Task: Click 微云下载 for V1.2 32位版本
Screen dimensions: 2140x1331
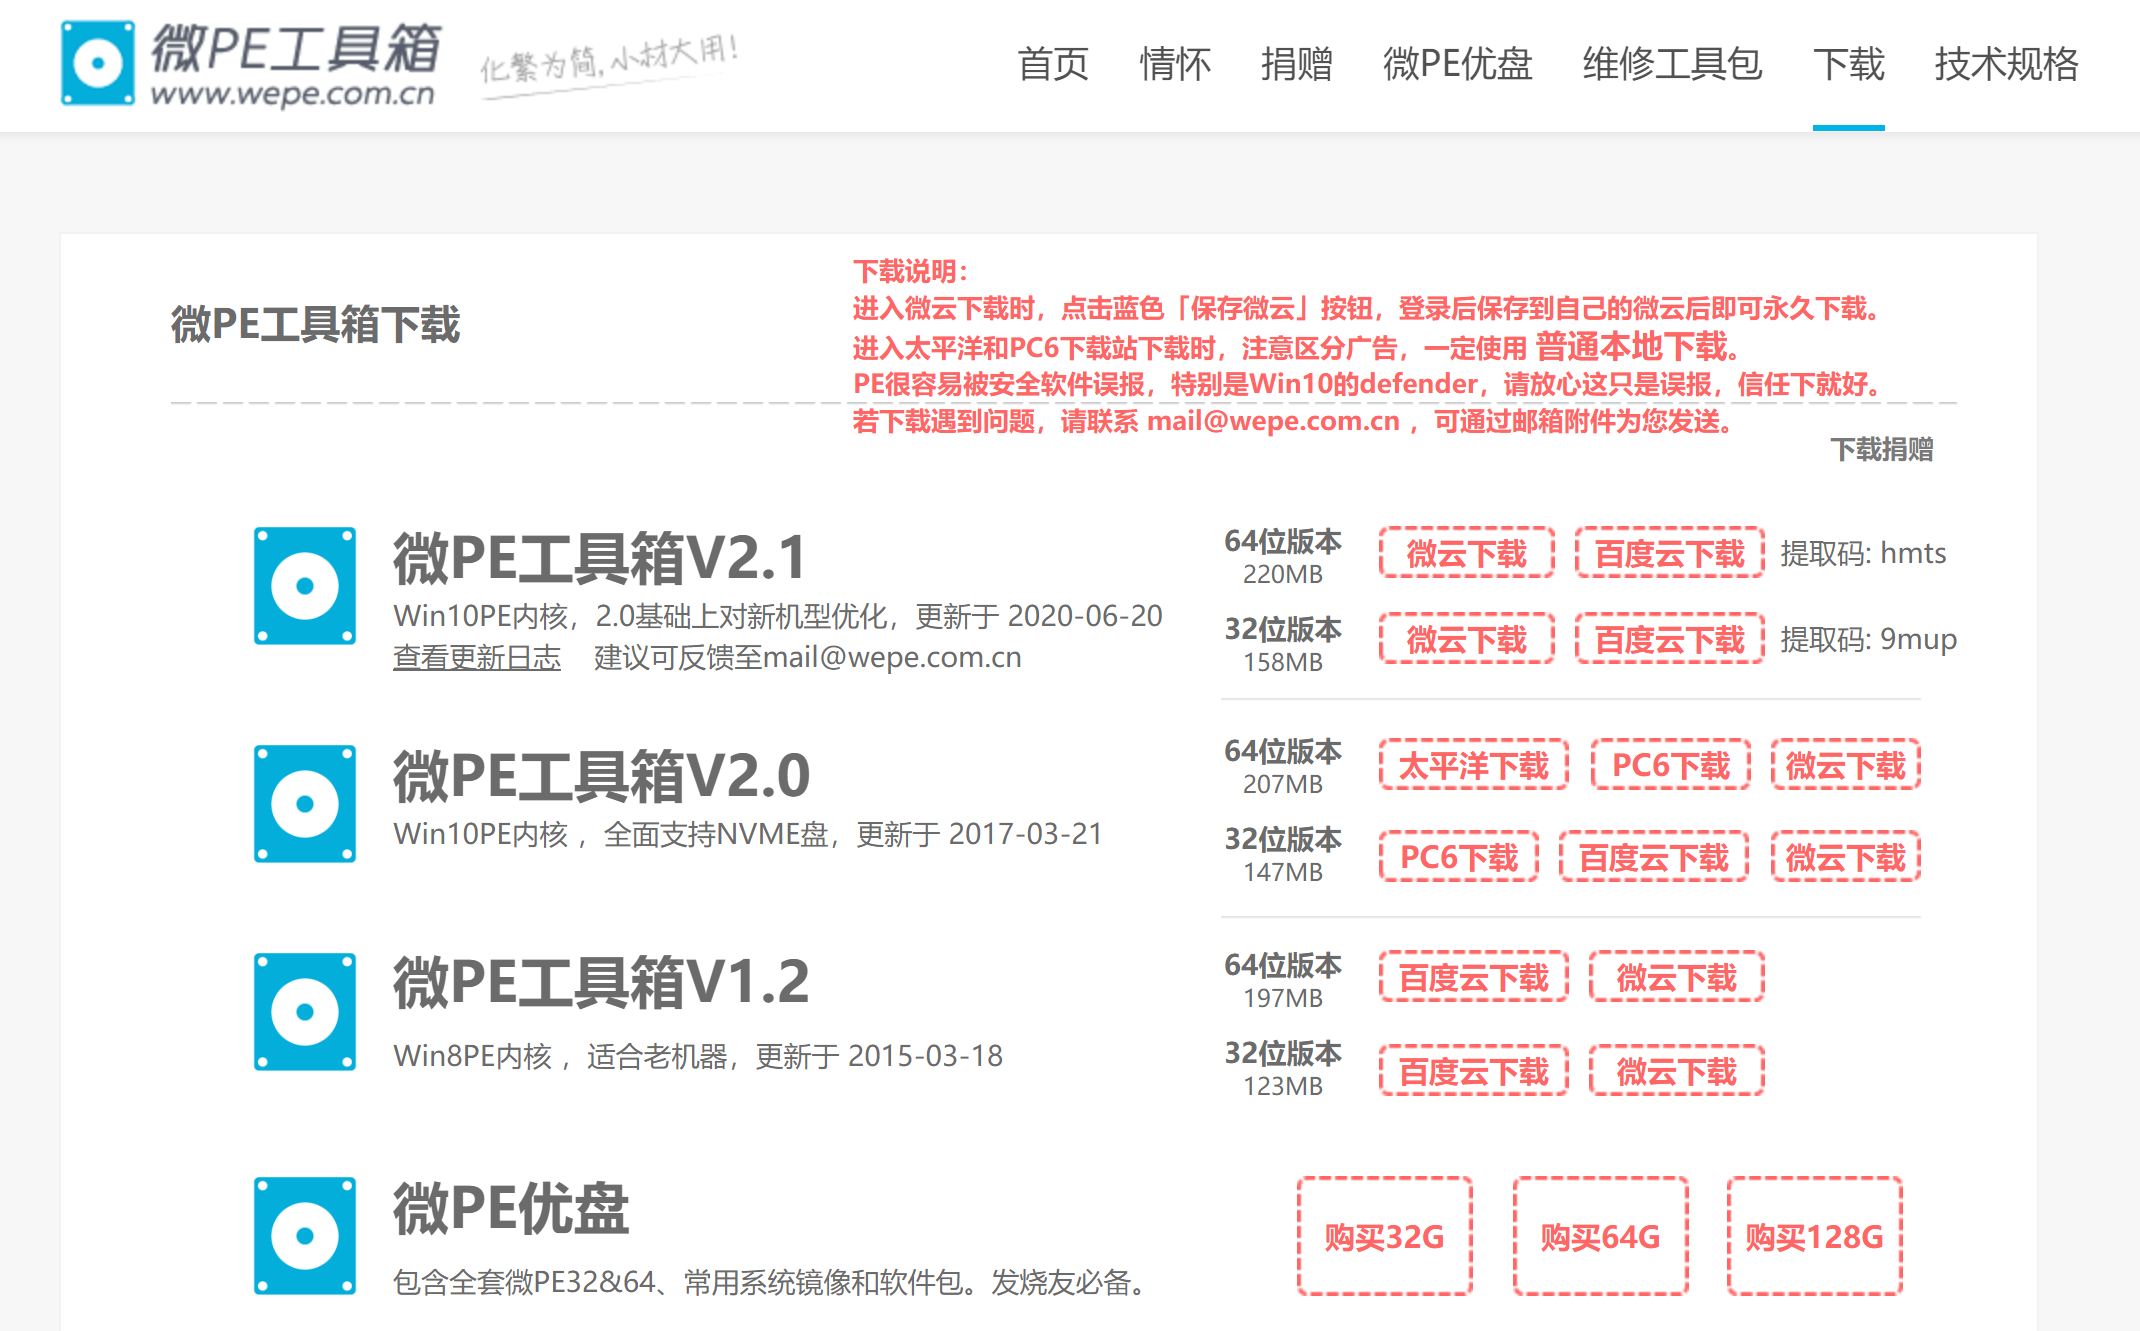Action: click(x=1677, y=1071)
